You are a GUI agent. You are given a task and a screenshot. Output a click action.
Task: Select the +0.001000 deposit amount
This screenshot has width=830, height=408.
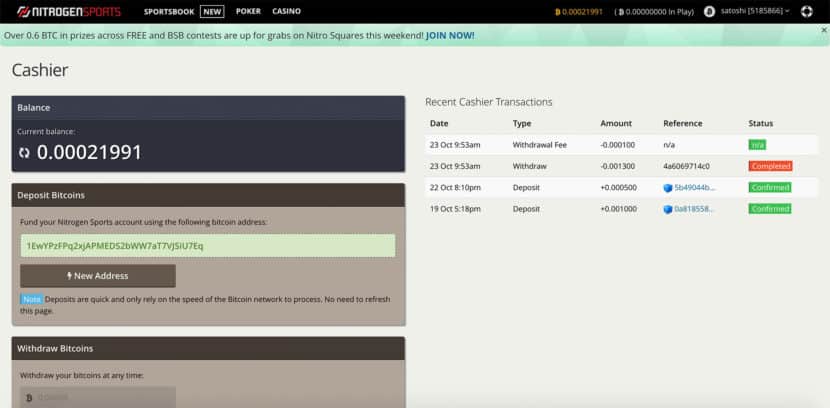point(618,209)
